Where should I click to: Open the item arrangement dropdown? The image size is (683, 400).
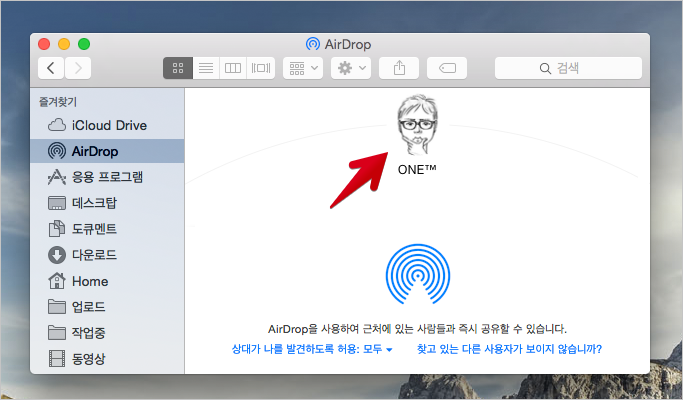303,68
